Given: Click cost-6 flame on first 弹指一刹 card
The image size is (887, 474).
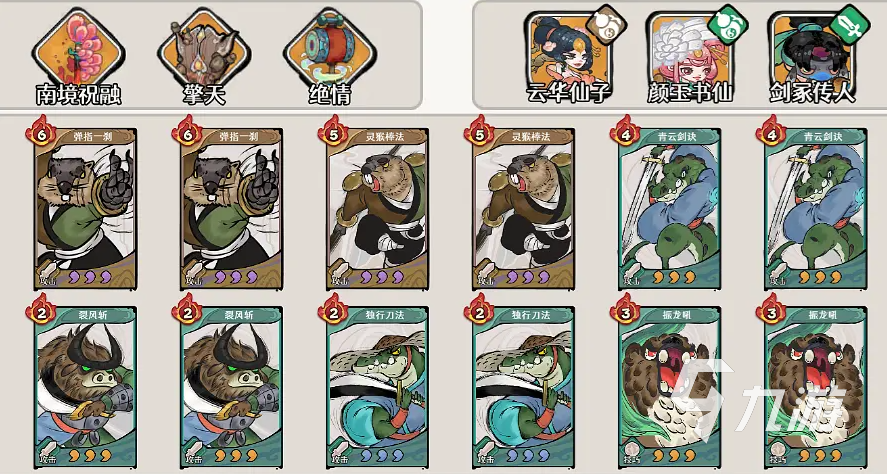Looking at the screenshot, I should [41, 131].
